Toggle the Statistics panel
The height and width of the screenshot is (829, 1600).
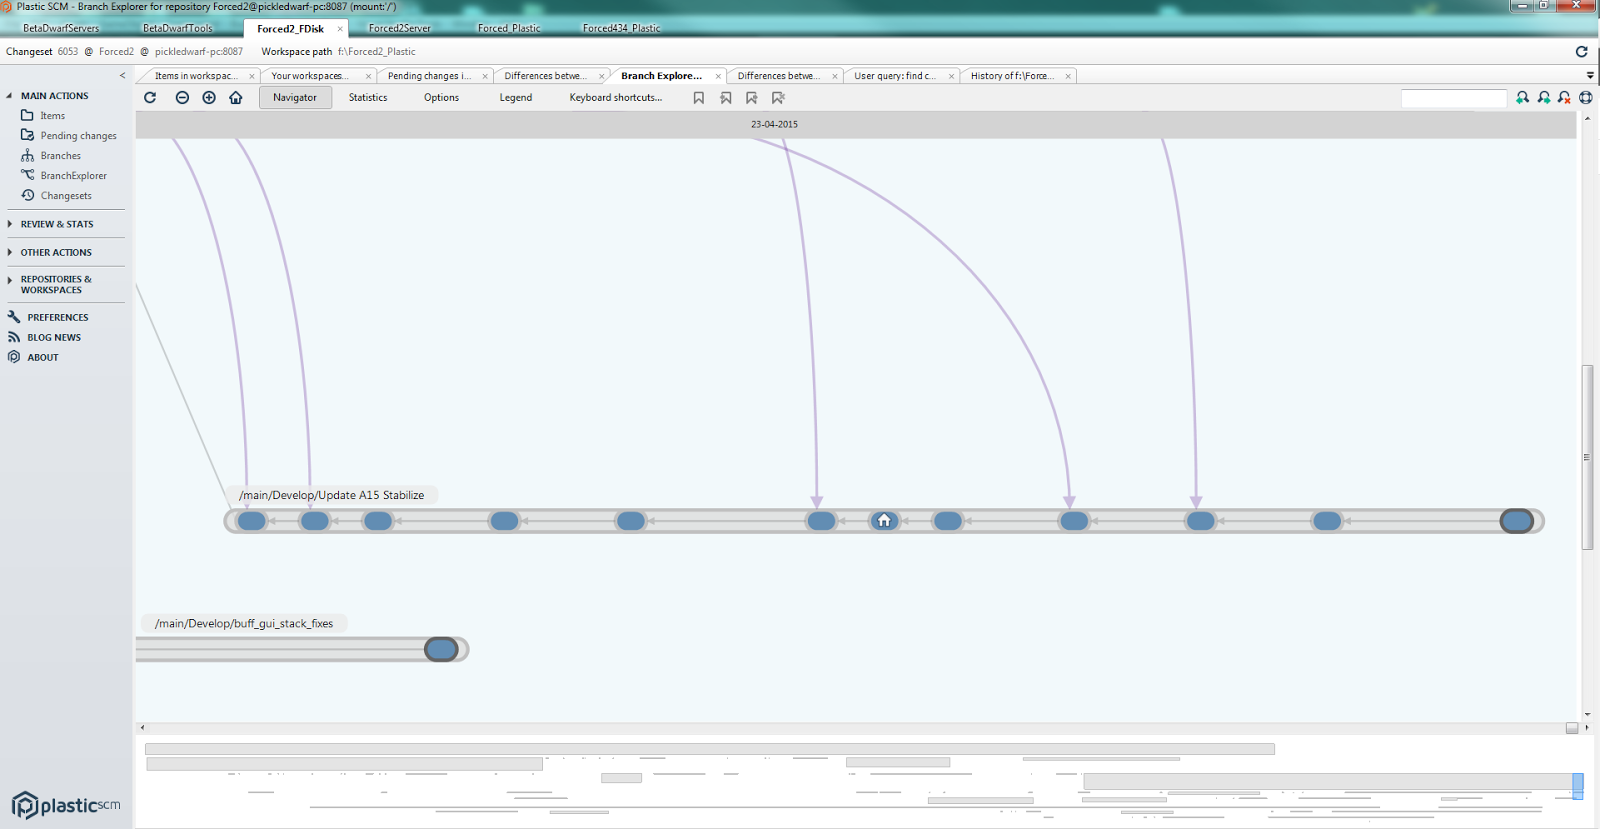click(x=368, y=97)
